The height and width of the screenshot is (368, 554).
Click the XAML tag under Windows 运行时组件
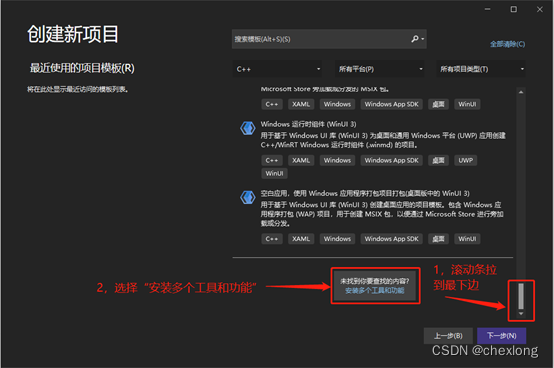point(301,160)
